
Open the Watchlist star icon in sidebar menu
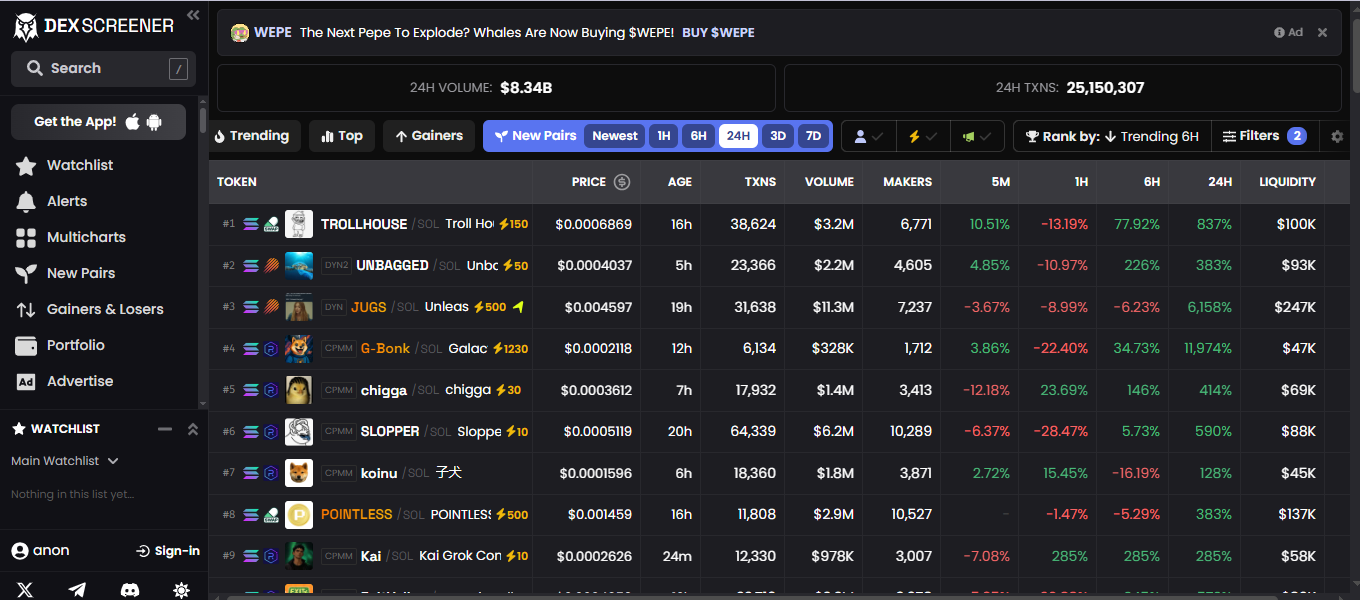(26, 165)
